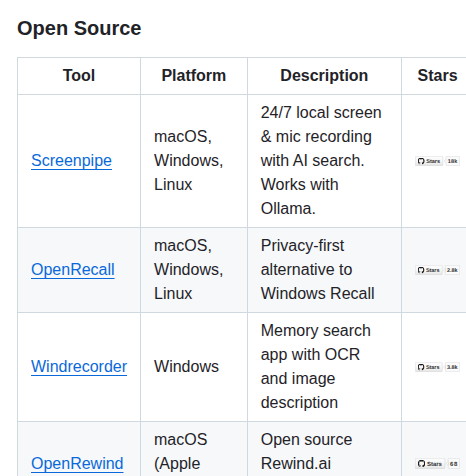The width and height of the screenshot is (466, 476).
Task: Click the Windows platform cell for Windrecorder
Action: tap(186, 367)
